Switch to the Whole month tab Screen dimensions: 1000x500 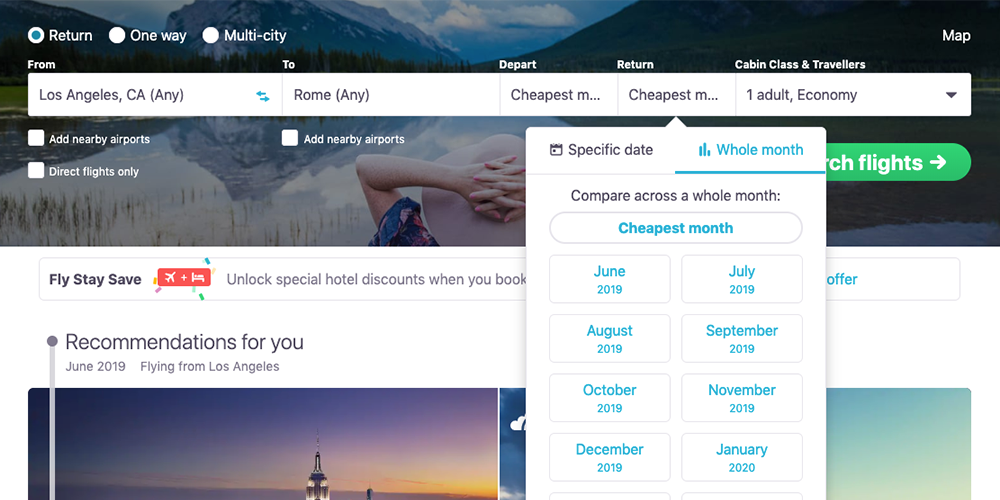tap(751, 150)
